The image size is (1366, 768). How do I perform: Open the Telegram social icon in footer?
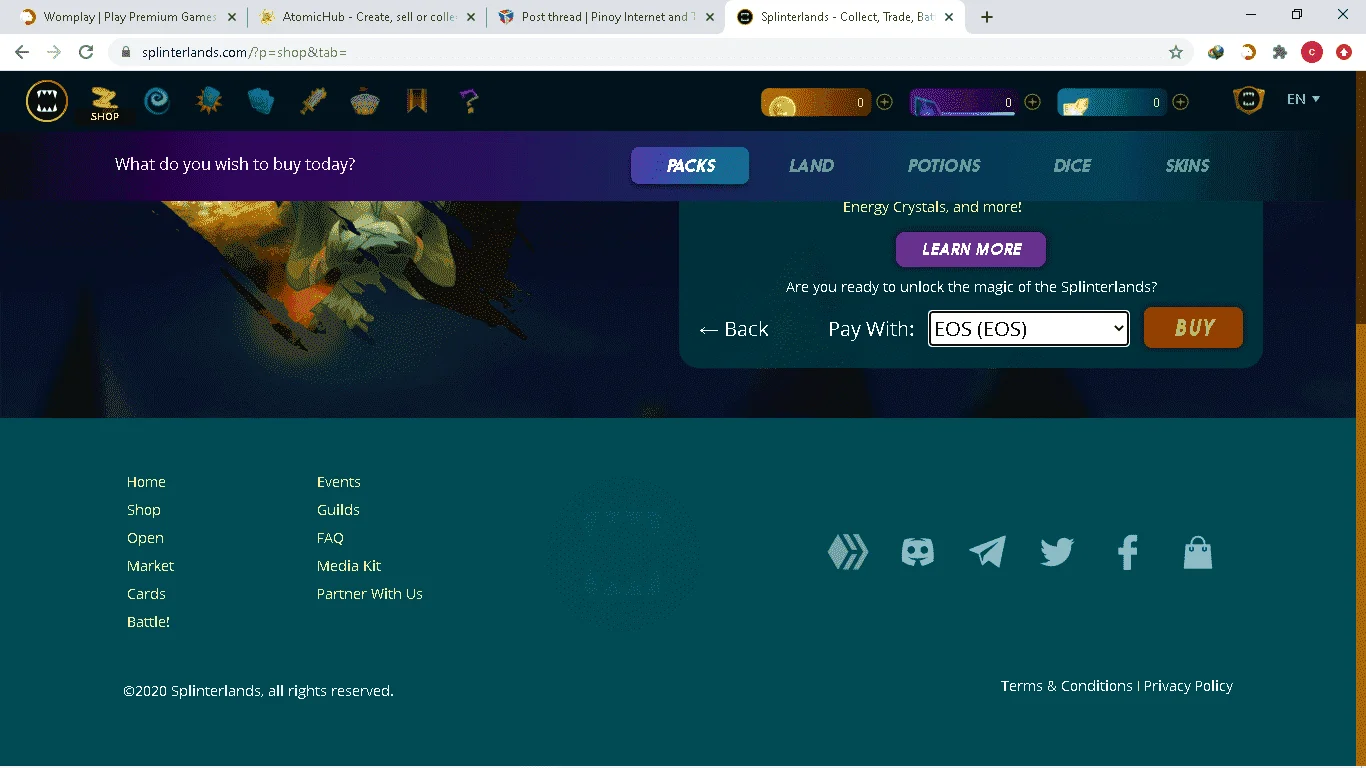tap(987, 552)
